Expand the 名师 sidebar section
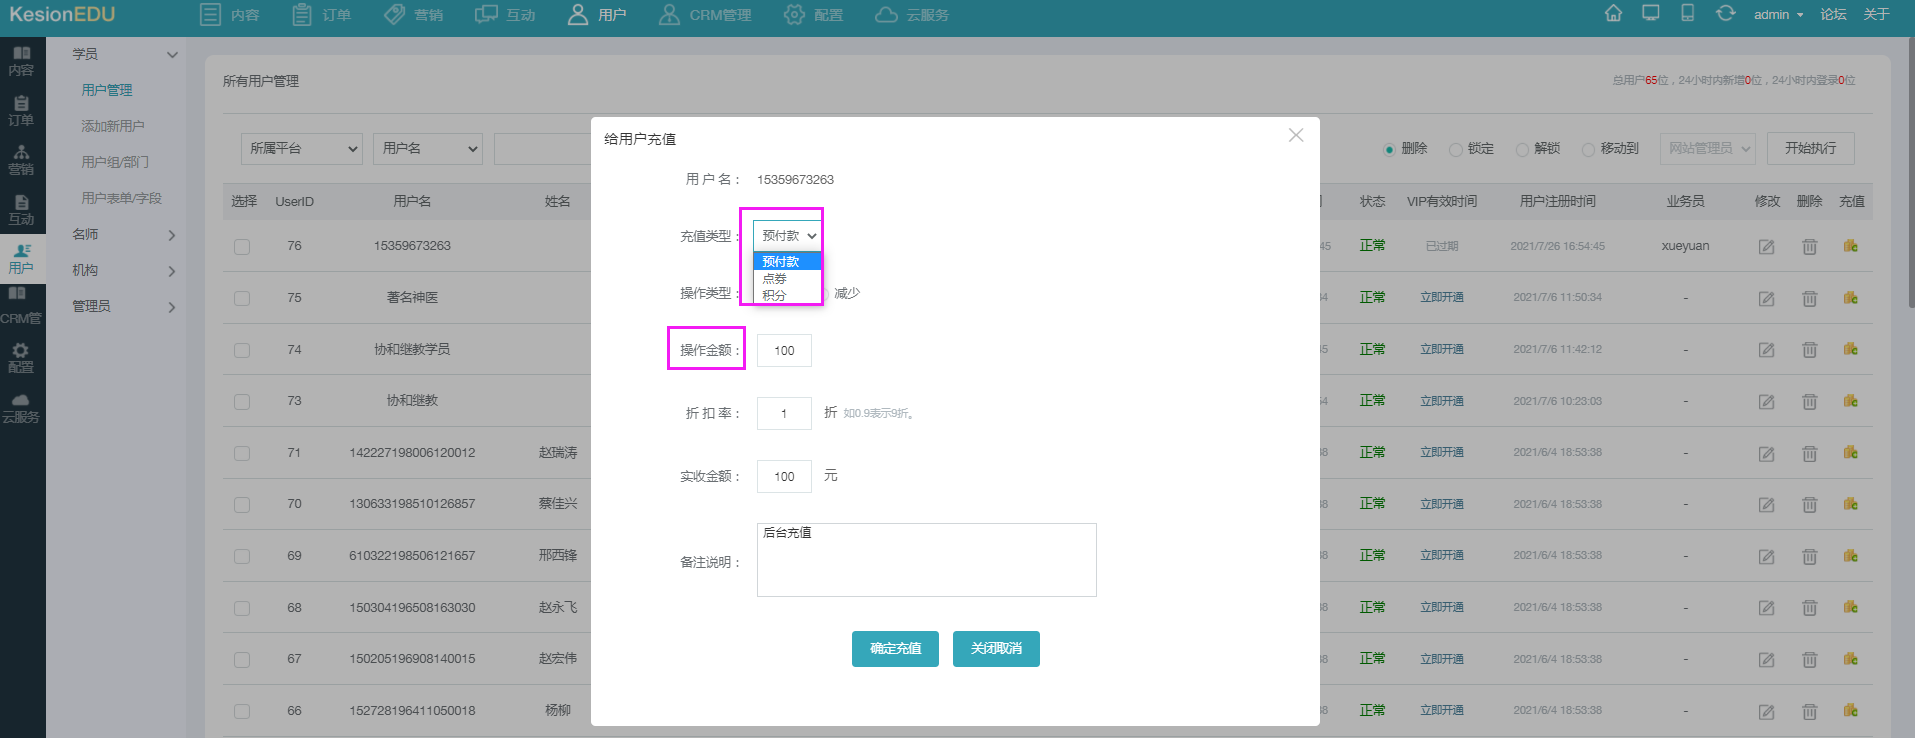 pyautogui.click(x=124, y=234)
